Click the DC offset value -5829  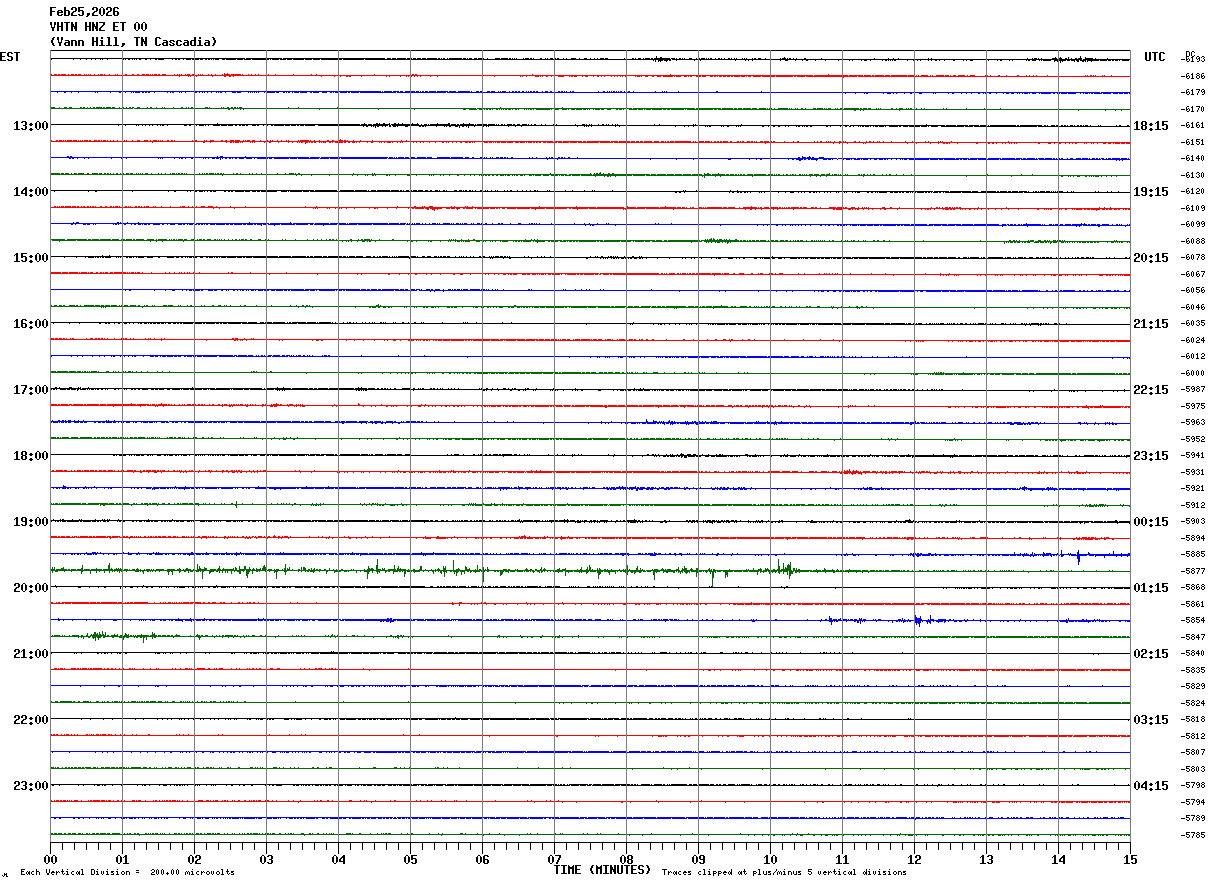[x=1194, y=687]
